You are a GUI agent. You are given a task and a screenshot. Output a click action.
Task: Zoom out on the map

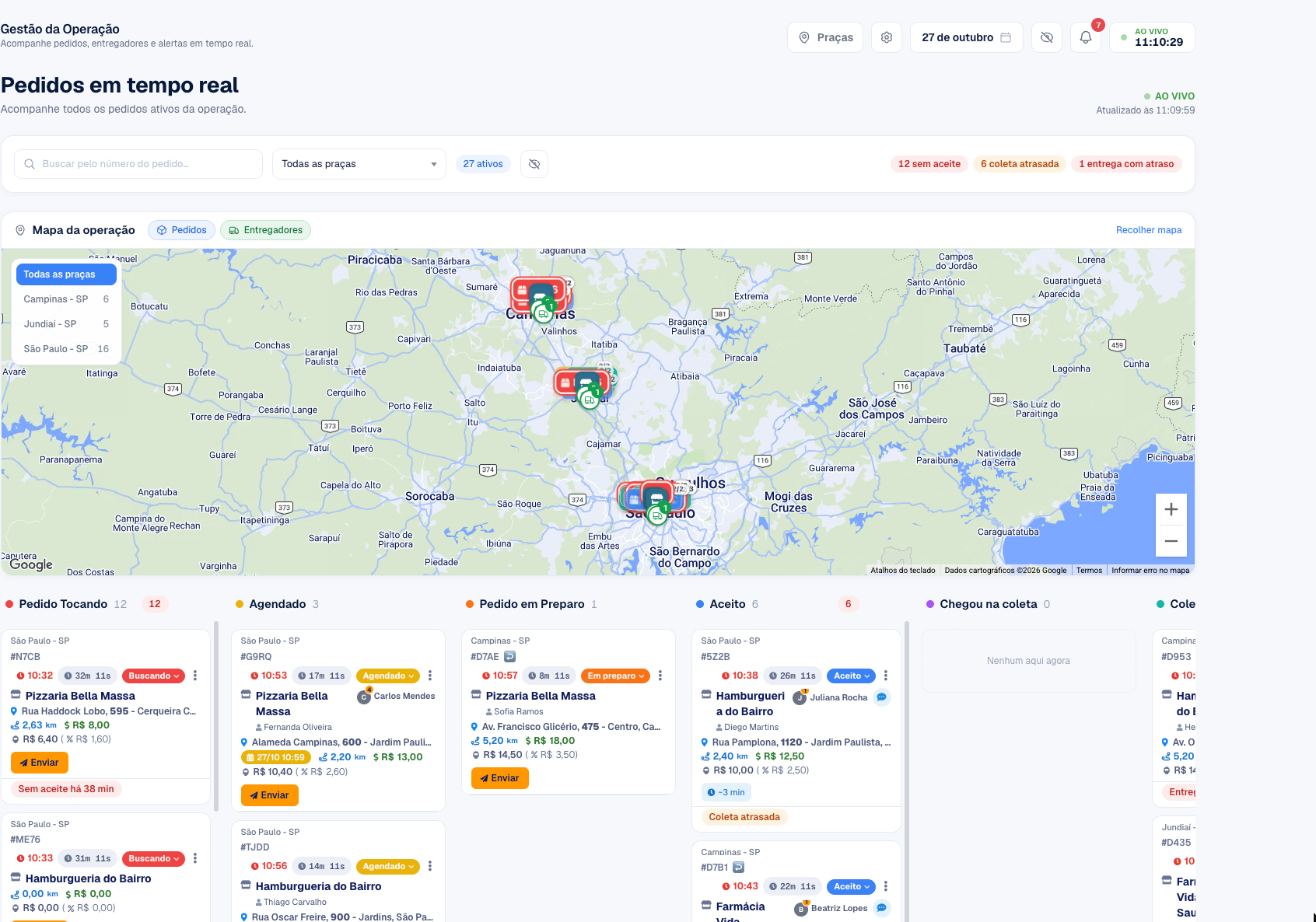[x=1171, y=541]
